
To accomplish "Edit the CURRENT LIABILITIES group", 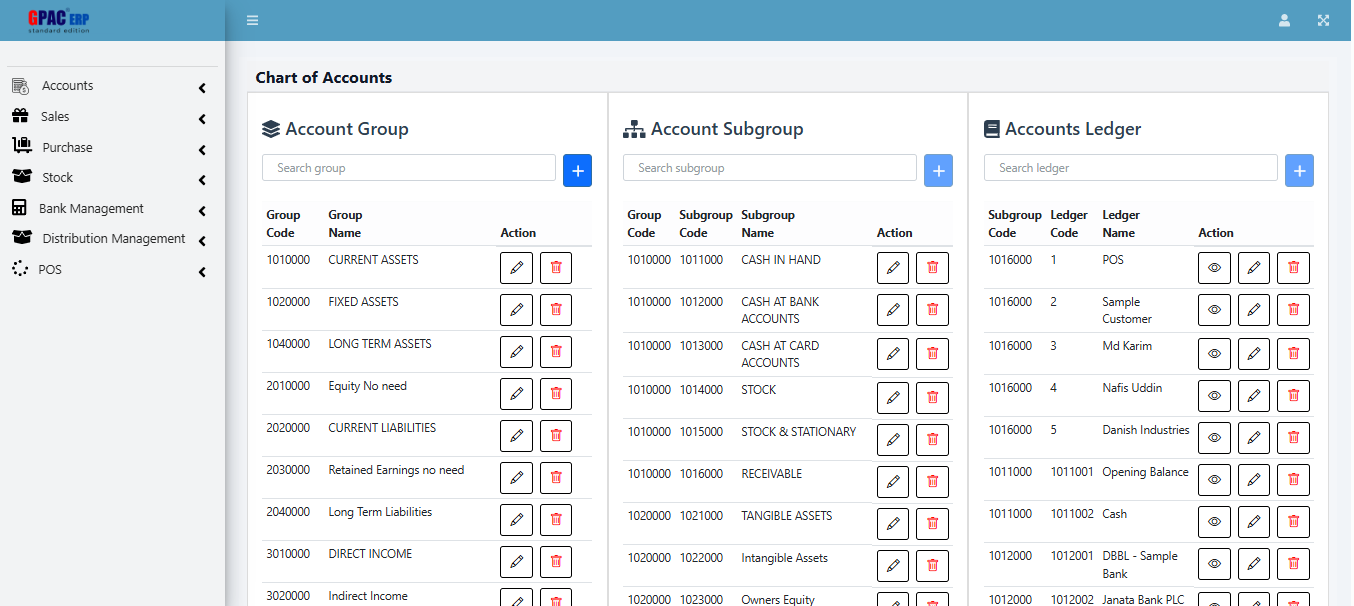I will click(x=516, y=436).
